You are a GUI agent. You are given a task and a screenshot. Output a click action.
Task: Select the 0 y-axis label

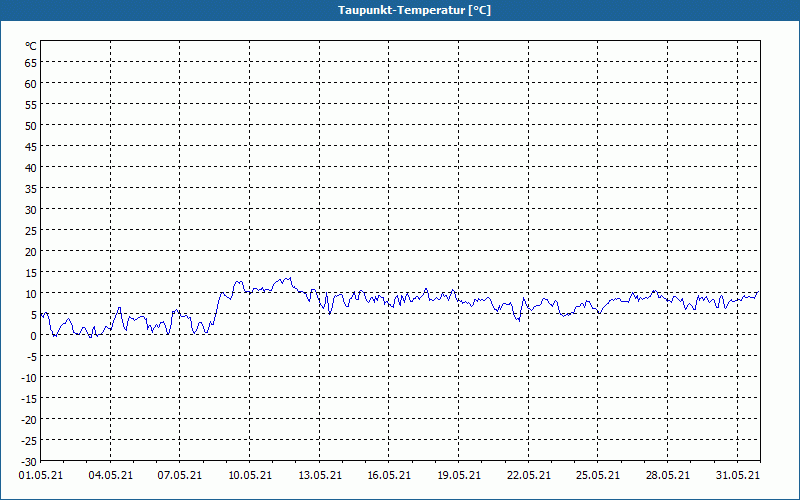coord(34,336)
